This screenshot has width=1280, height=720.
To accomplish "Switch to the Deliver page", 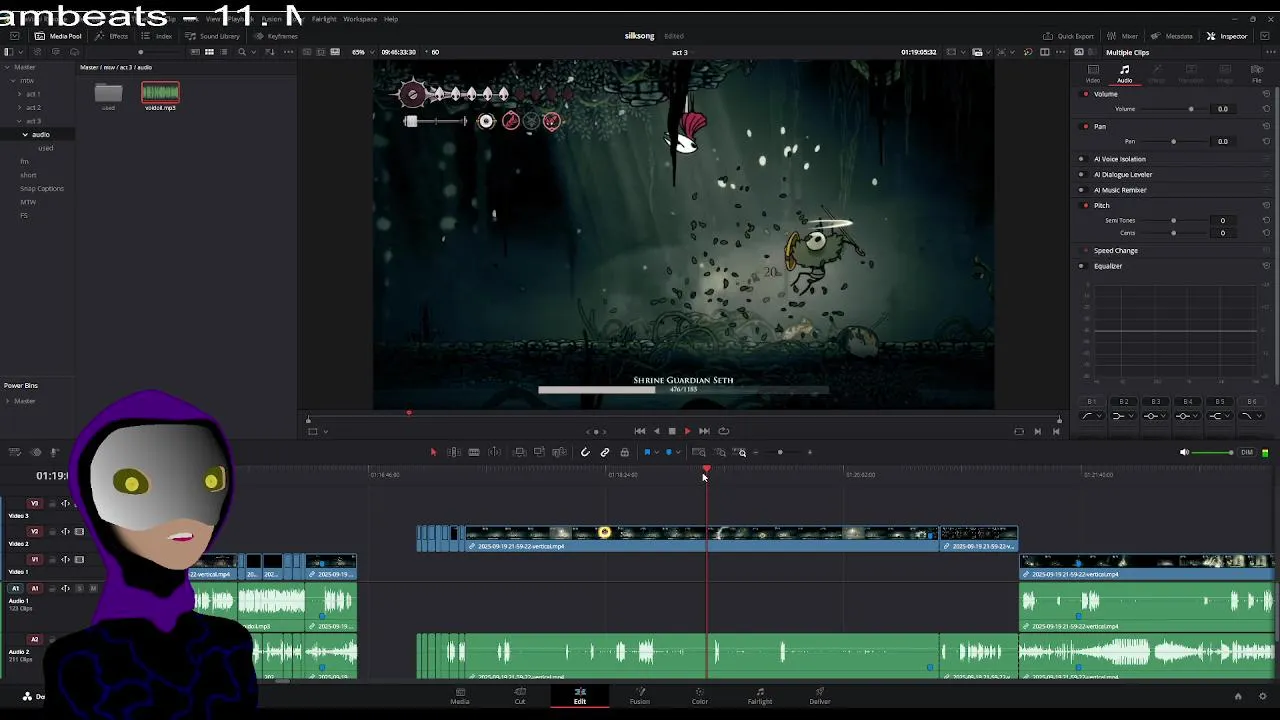I will pyautogui.click(x=820, y=696).
